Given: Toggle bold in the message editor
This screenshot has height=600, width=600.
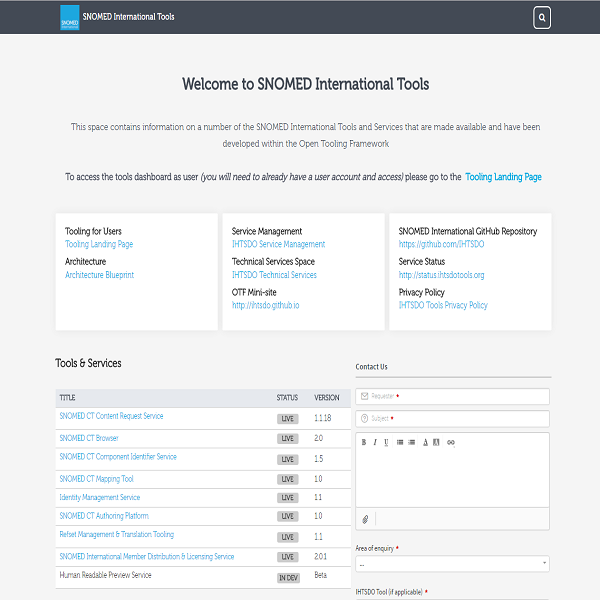Looking at the screenshot, I should point(364,442).
